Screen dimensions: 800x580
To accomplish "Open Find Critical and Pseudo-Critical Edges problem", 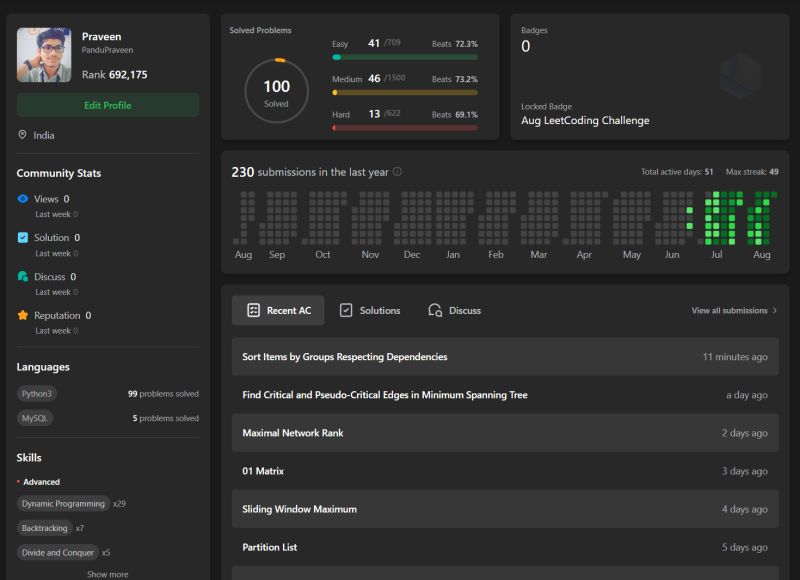I will click(x=505, y=395).
